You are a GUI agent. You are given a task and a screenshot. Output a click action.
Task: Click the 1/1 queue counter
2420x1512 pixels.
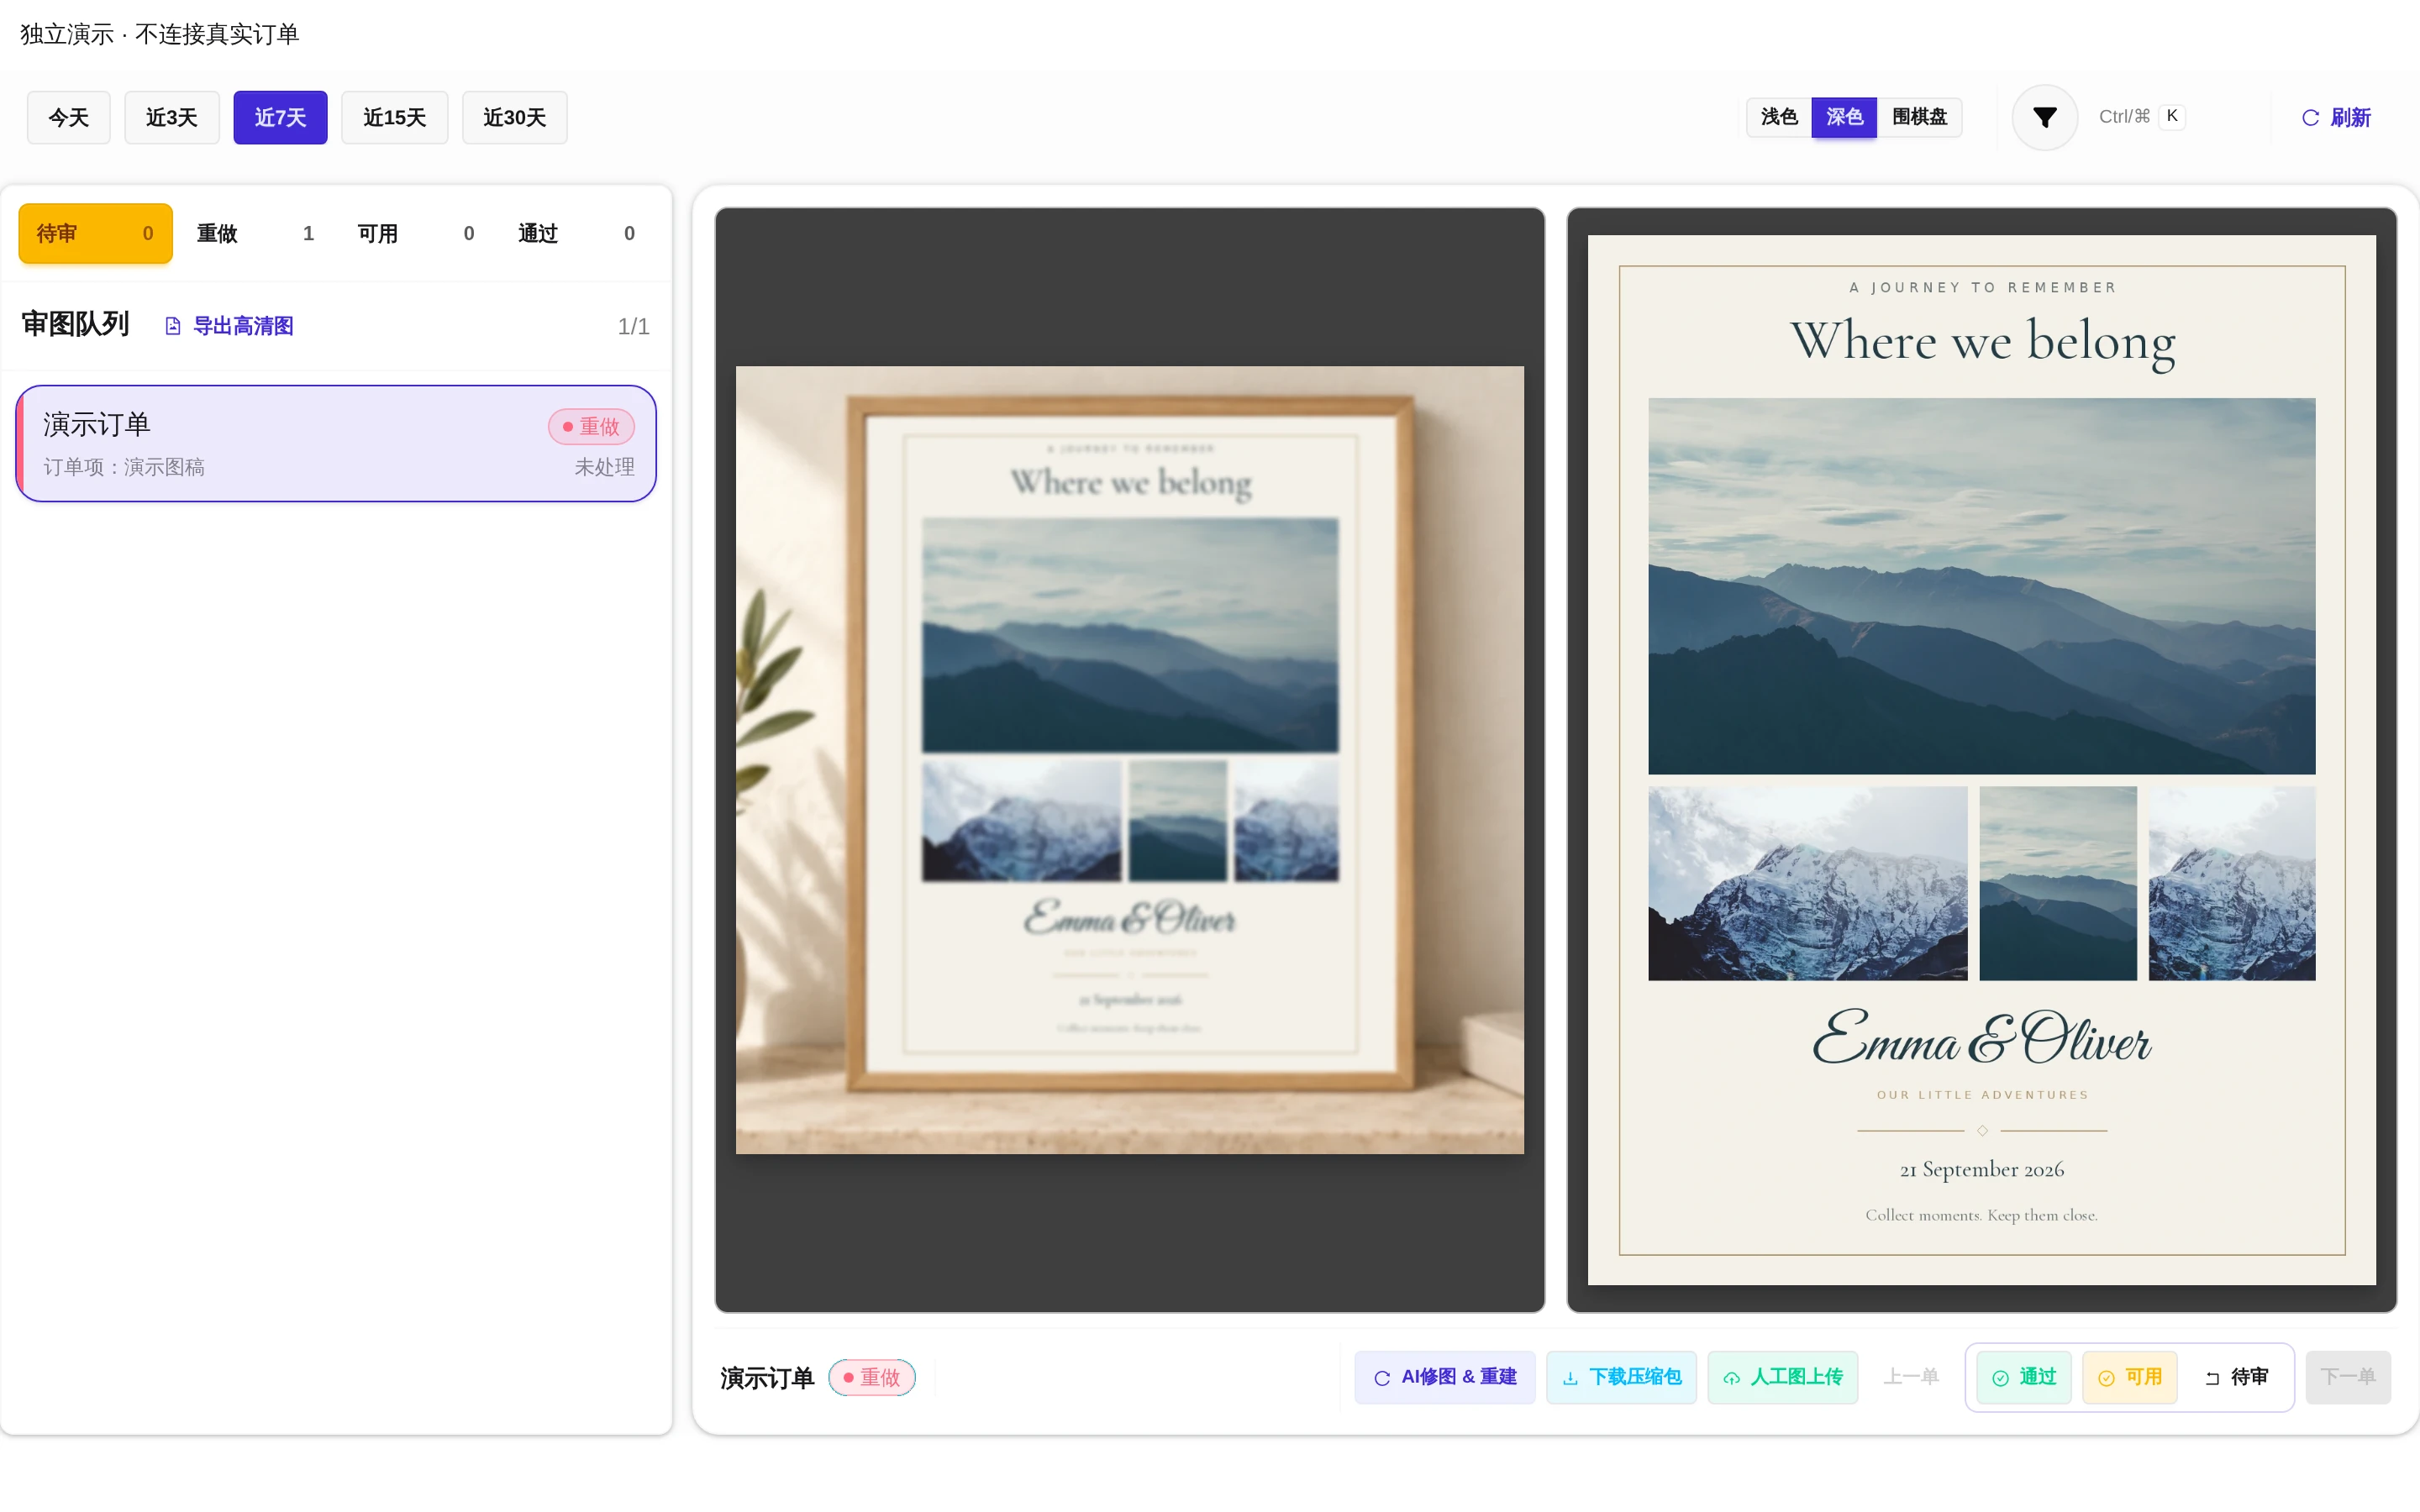[x=633, y=326]
